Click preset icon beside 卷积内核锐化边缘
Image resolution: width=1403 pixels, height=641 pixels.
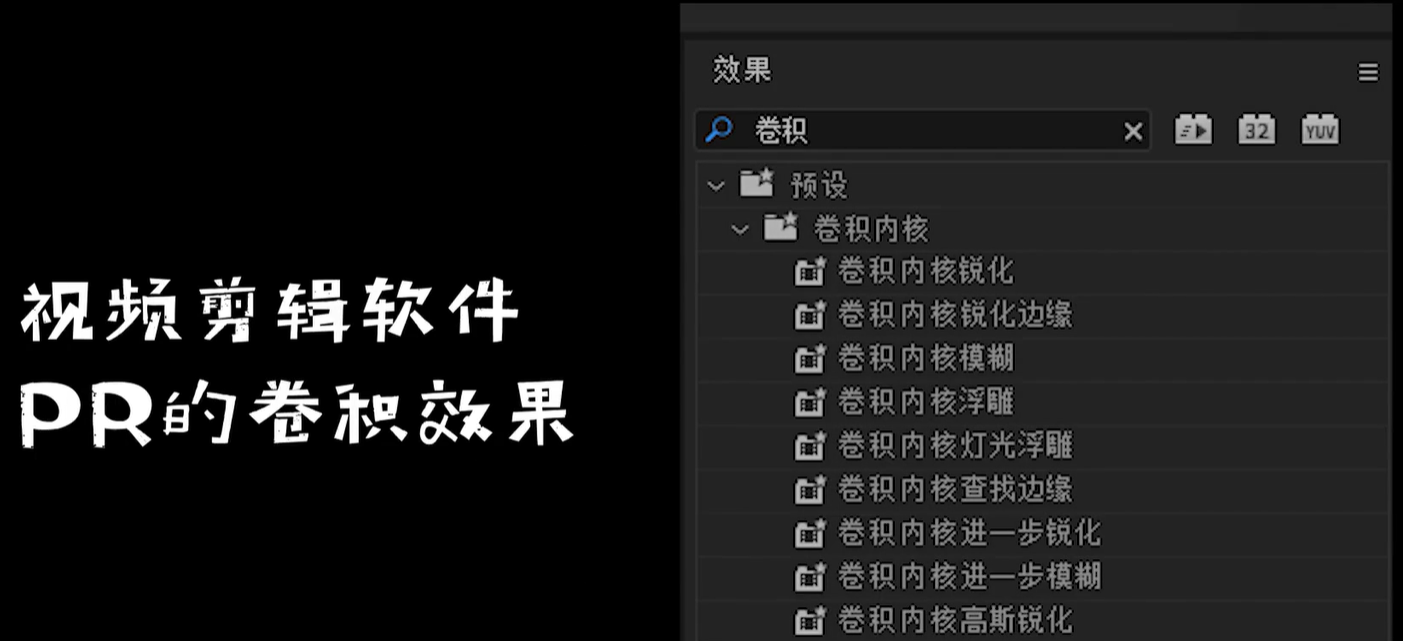click(810, 315)
